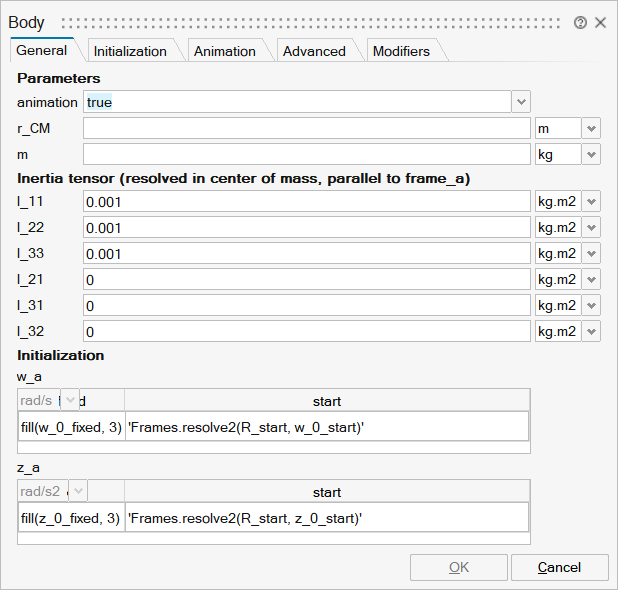Focus the m mass input field
618x590 pixels.
(x=305, y=154)
